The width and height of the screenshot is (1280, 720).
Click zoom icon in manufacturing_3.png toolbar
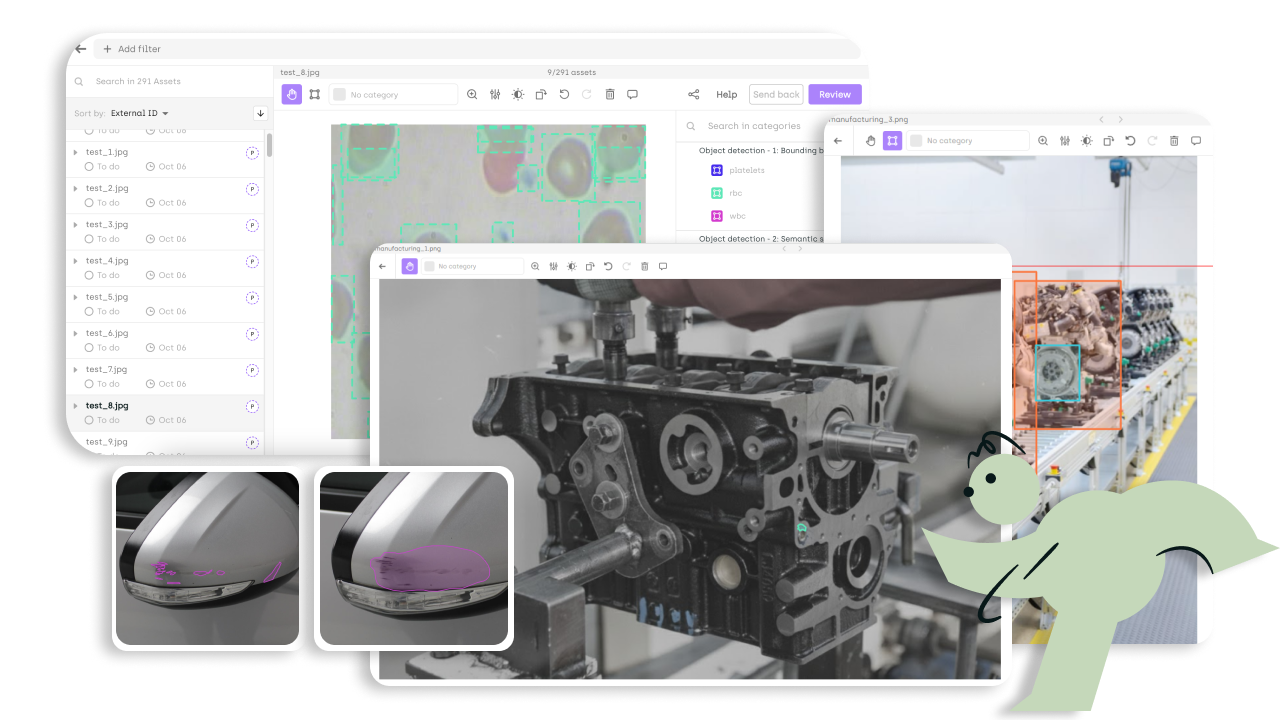(x=1043, y=141)
